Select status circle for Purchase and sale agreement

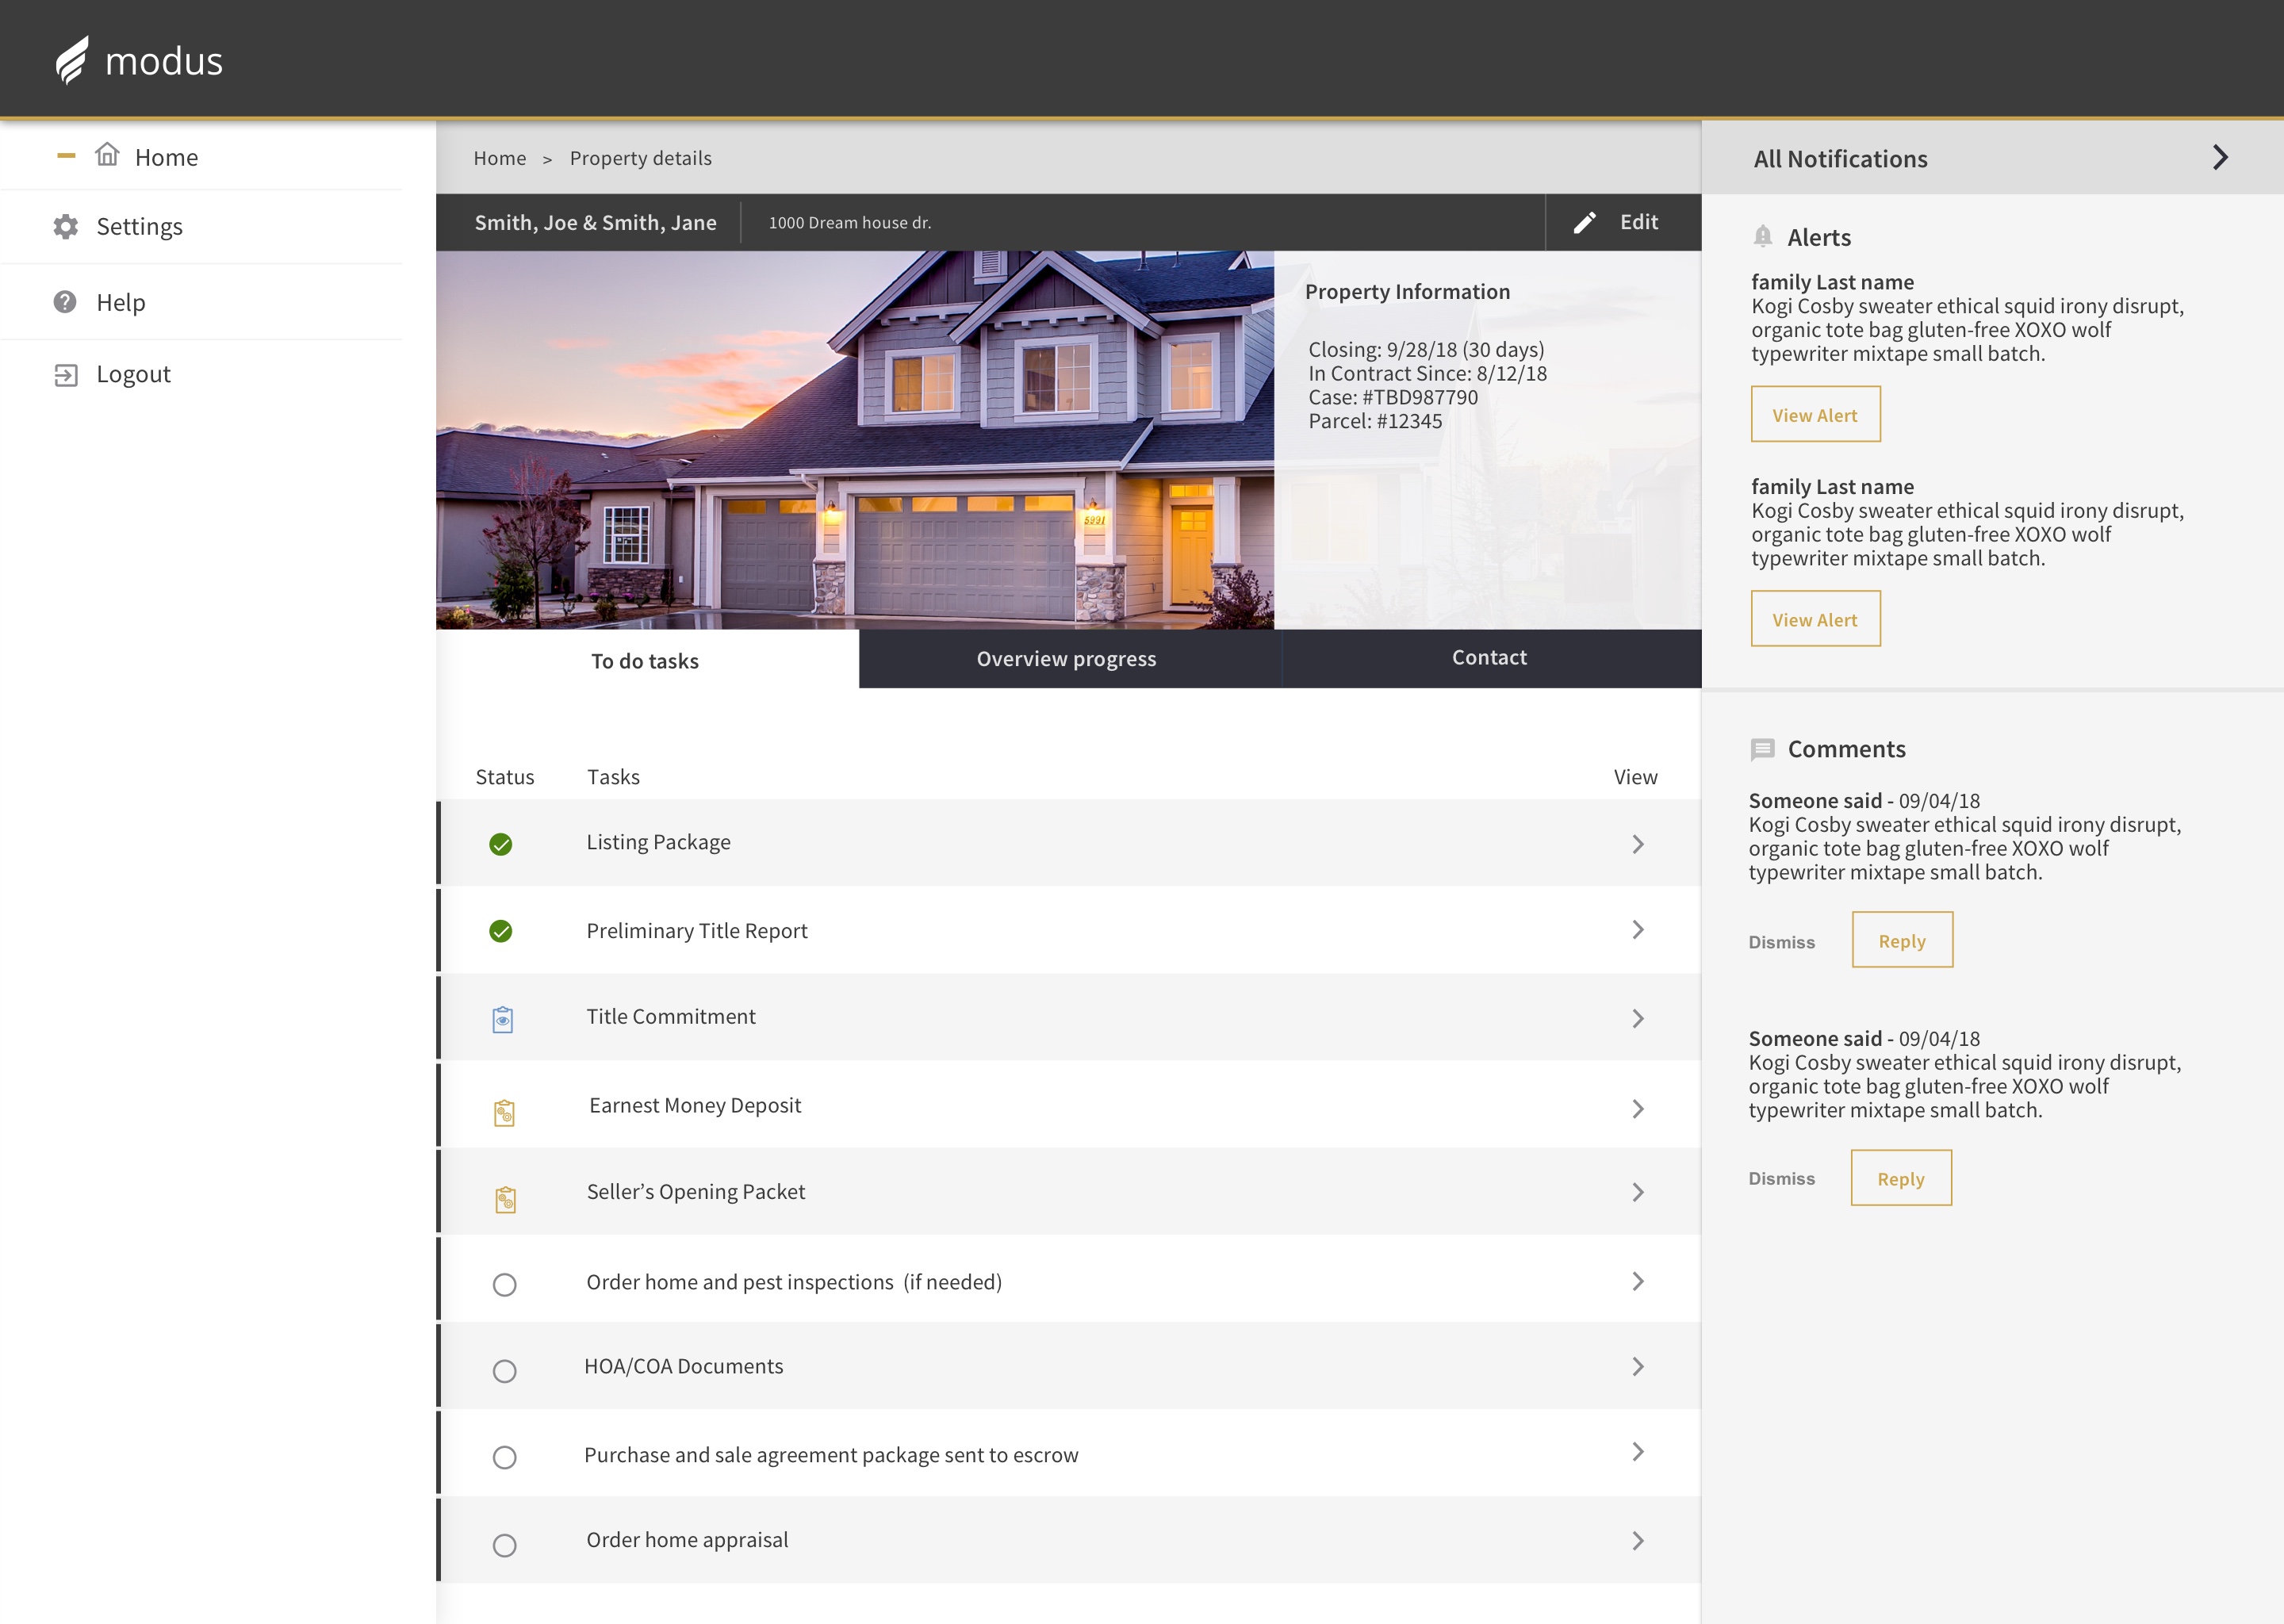point(505,1457)
